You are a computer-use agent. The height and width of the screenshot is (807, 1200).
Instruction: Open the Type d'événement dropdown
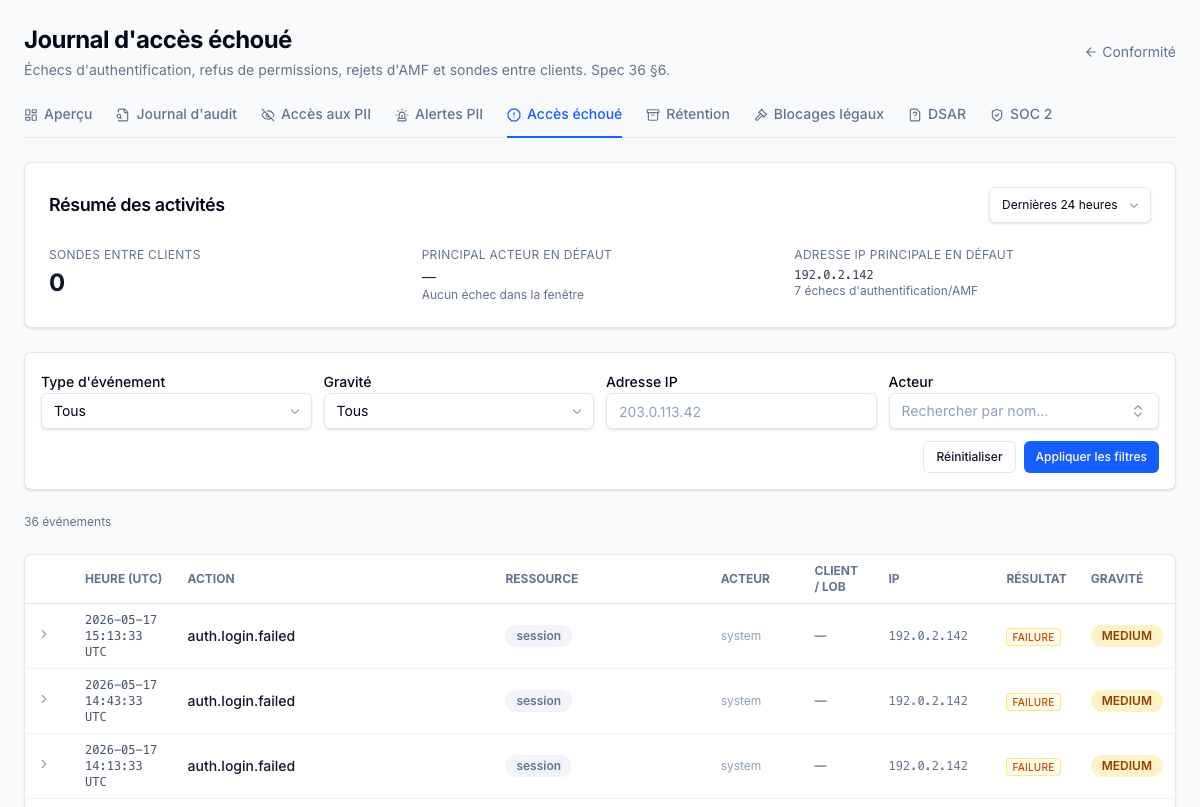click(176, 411)
